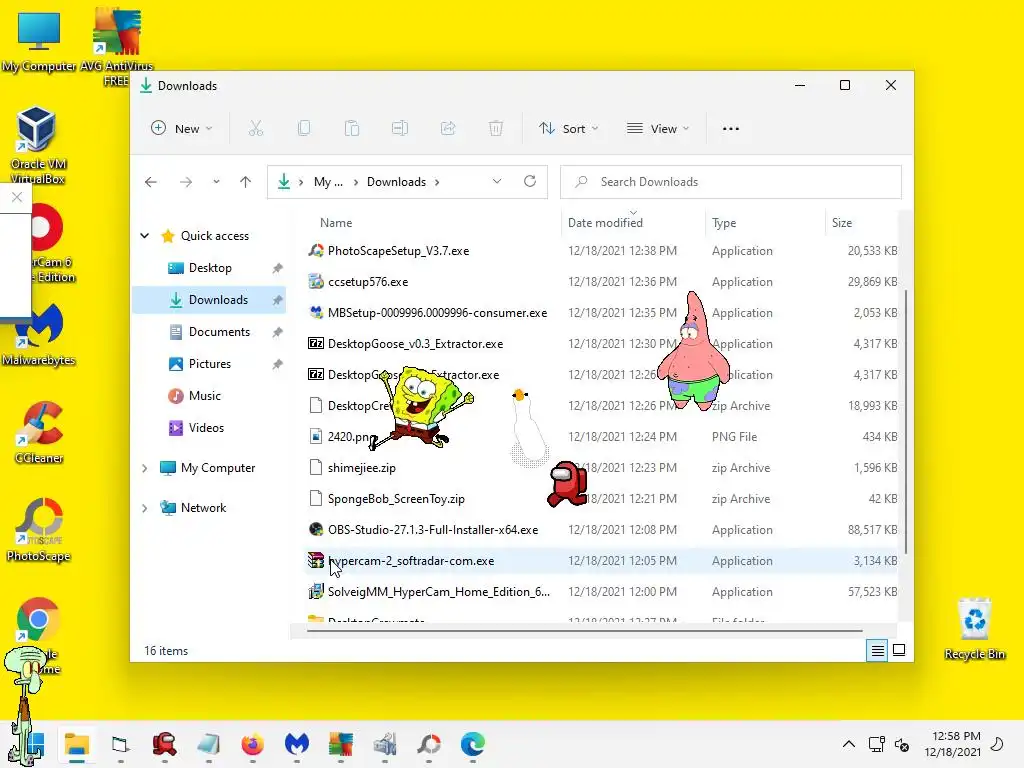Viewport: 1024px width, 768px height.
Task: Select Pictures in navigation pane
Action: [209, 364]
